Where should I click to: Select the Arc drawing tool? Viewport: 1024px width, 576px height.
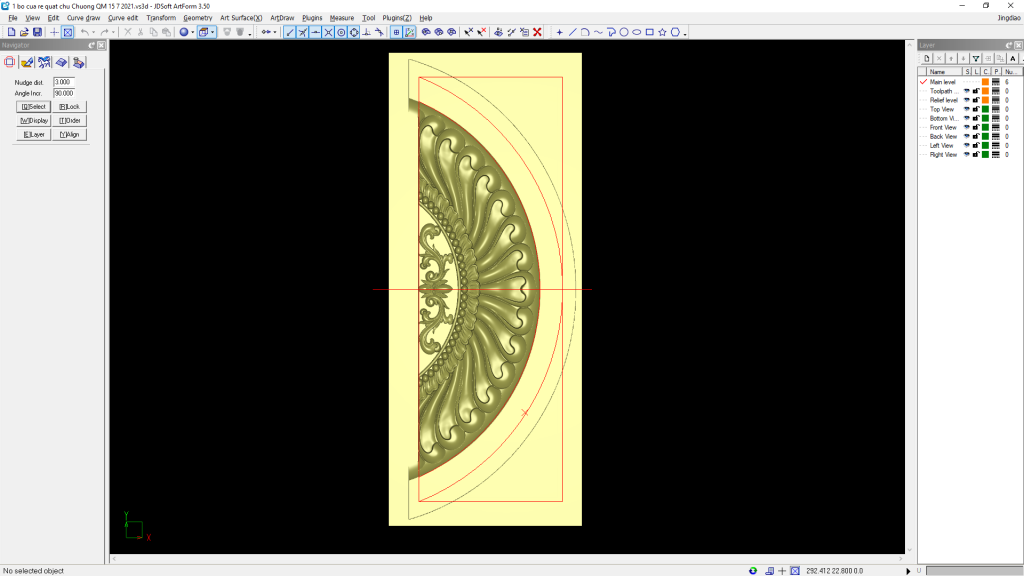pos(585,32)
